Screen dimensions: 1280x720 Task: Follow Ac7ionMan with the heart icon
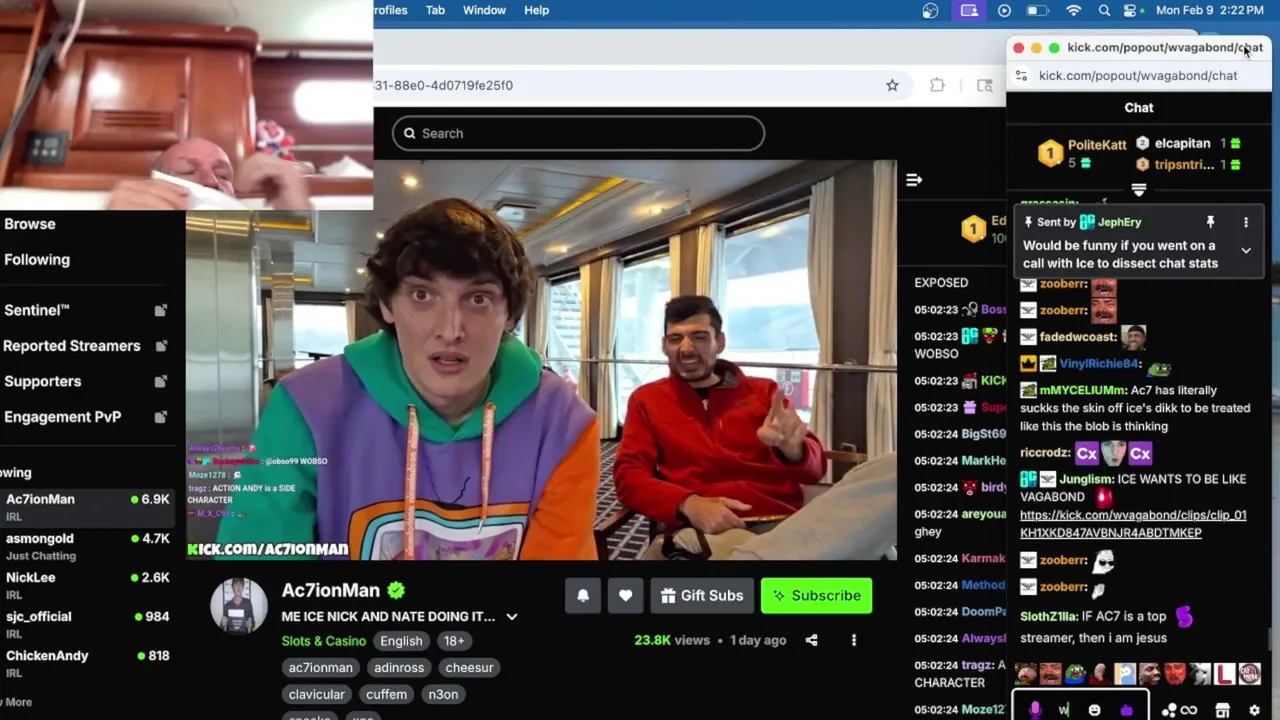[625, 595]
